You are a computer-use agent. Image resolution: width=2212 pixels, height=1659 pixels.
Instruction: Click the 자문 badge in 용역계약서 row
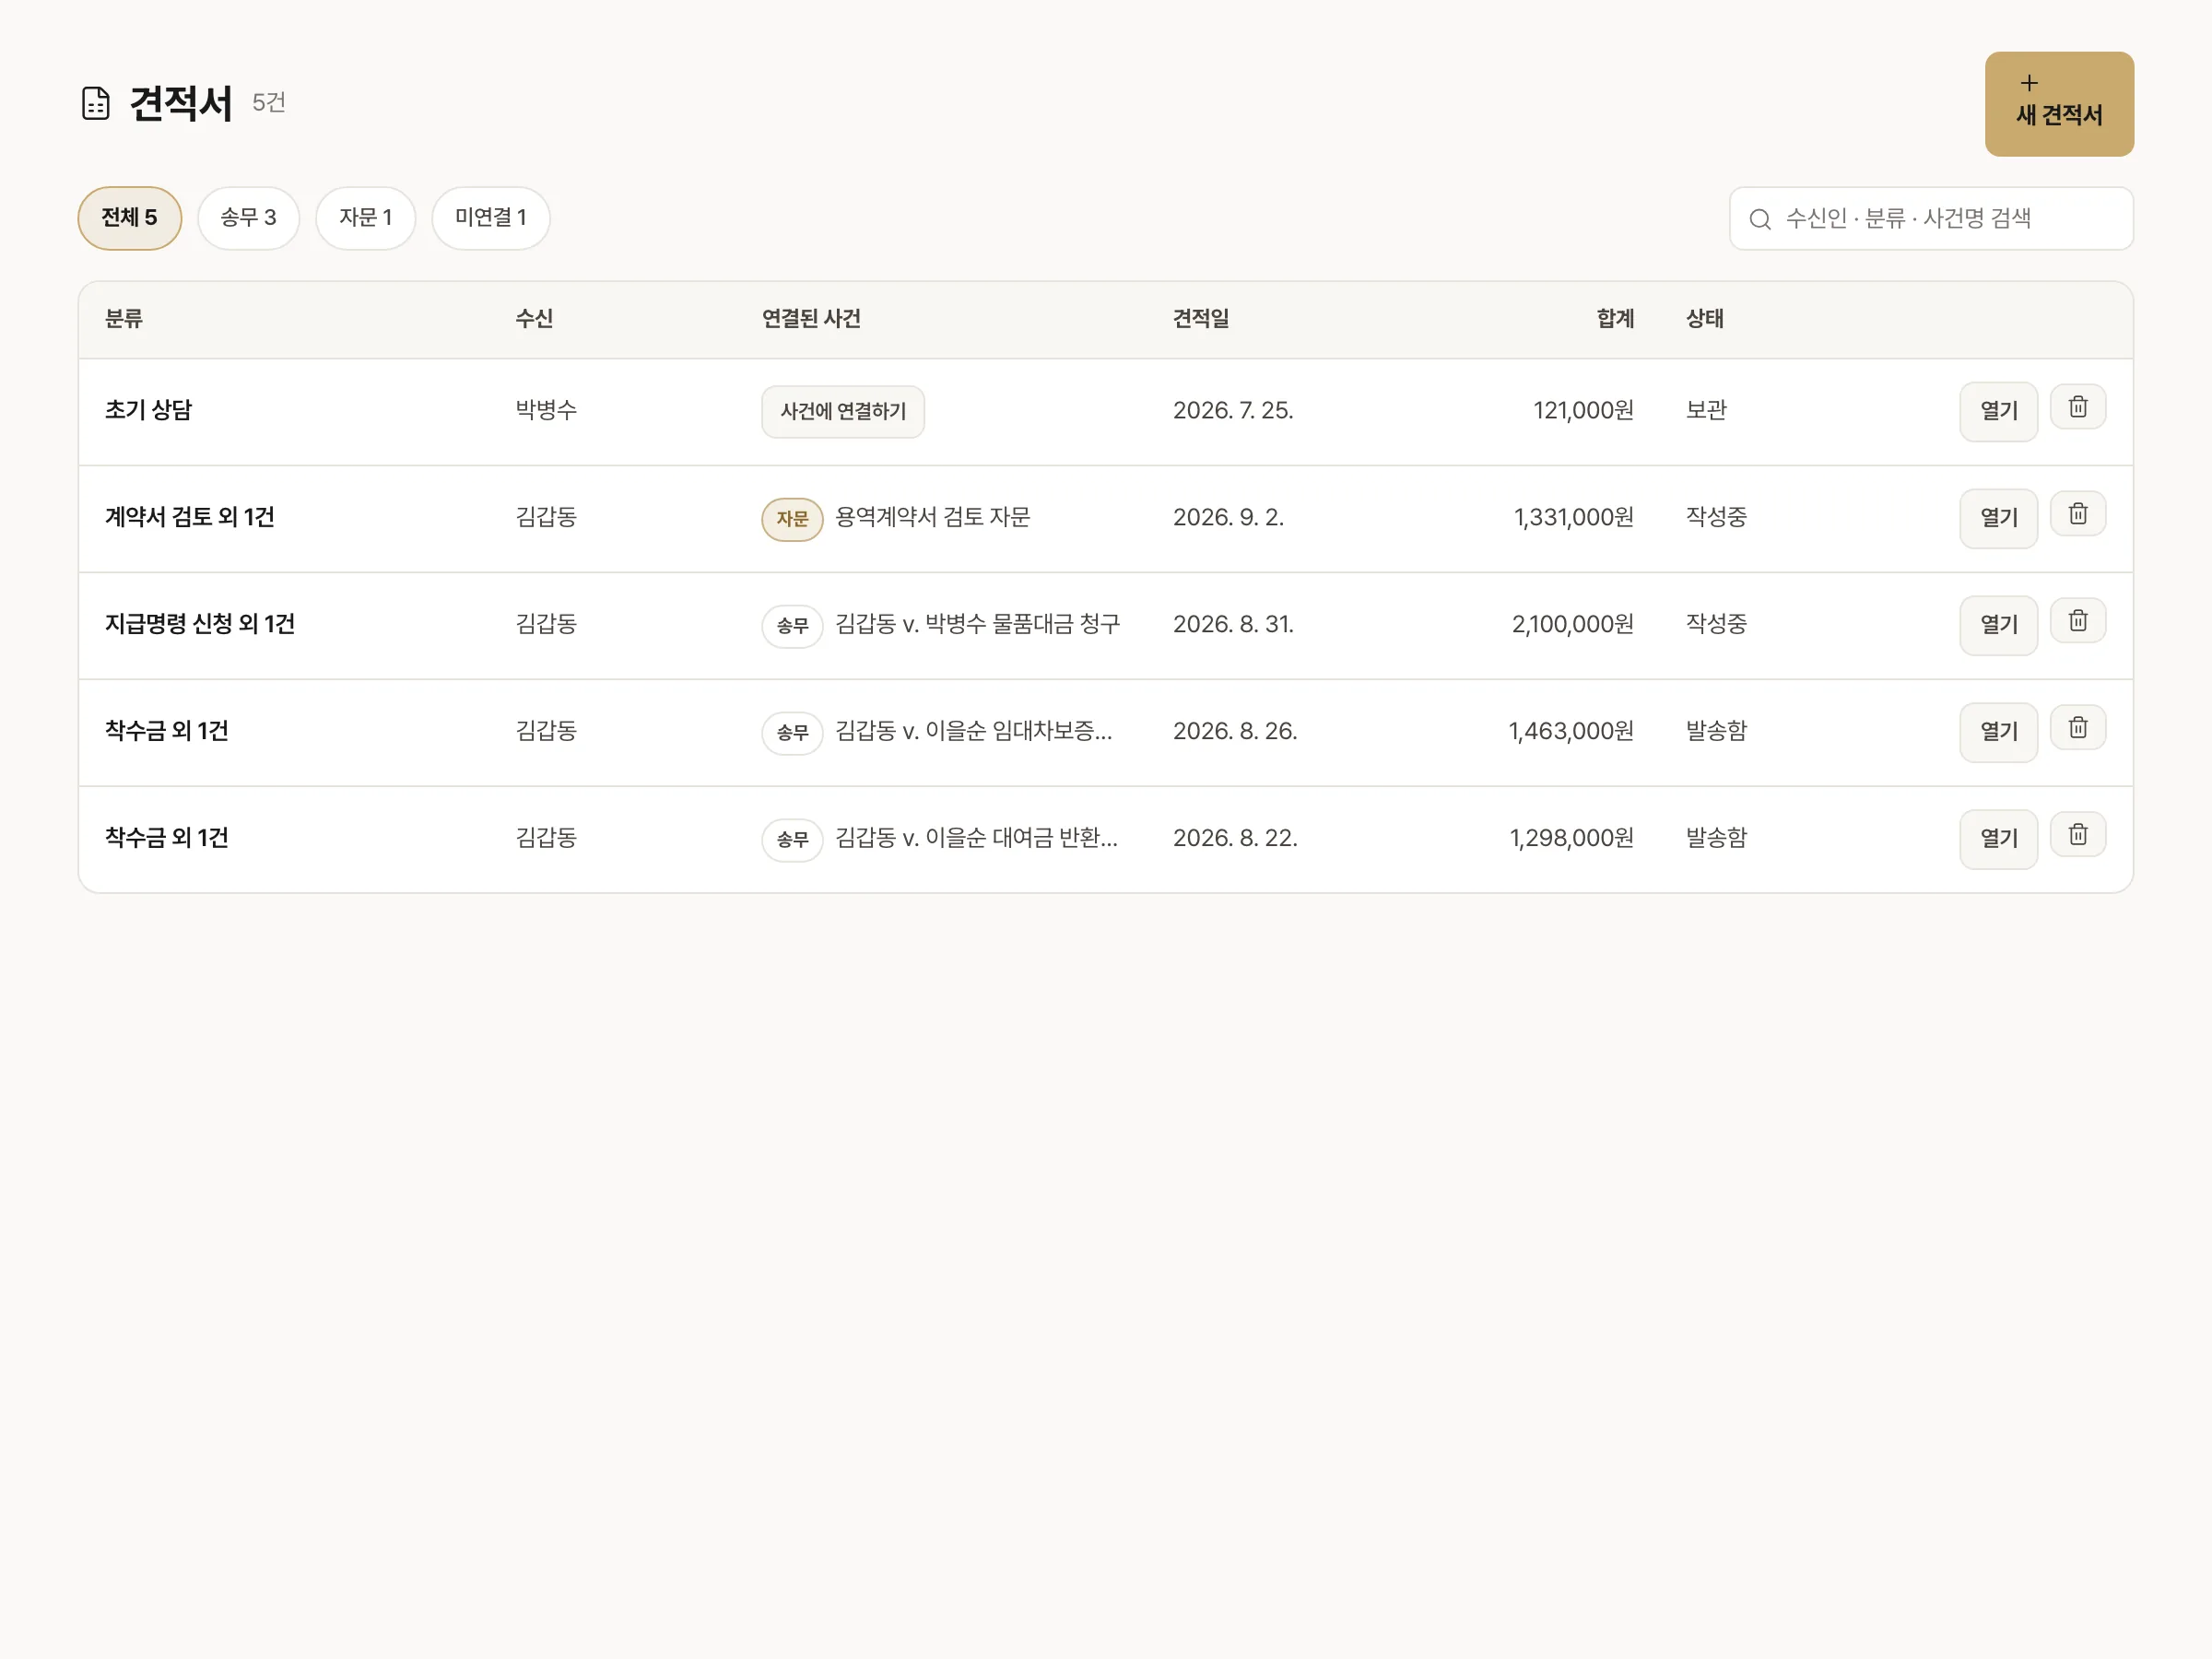point(792,519)
